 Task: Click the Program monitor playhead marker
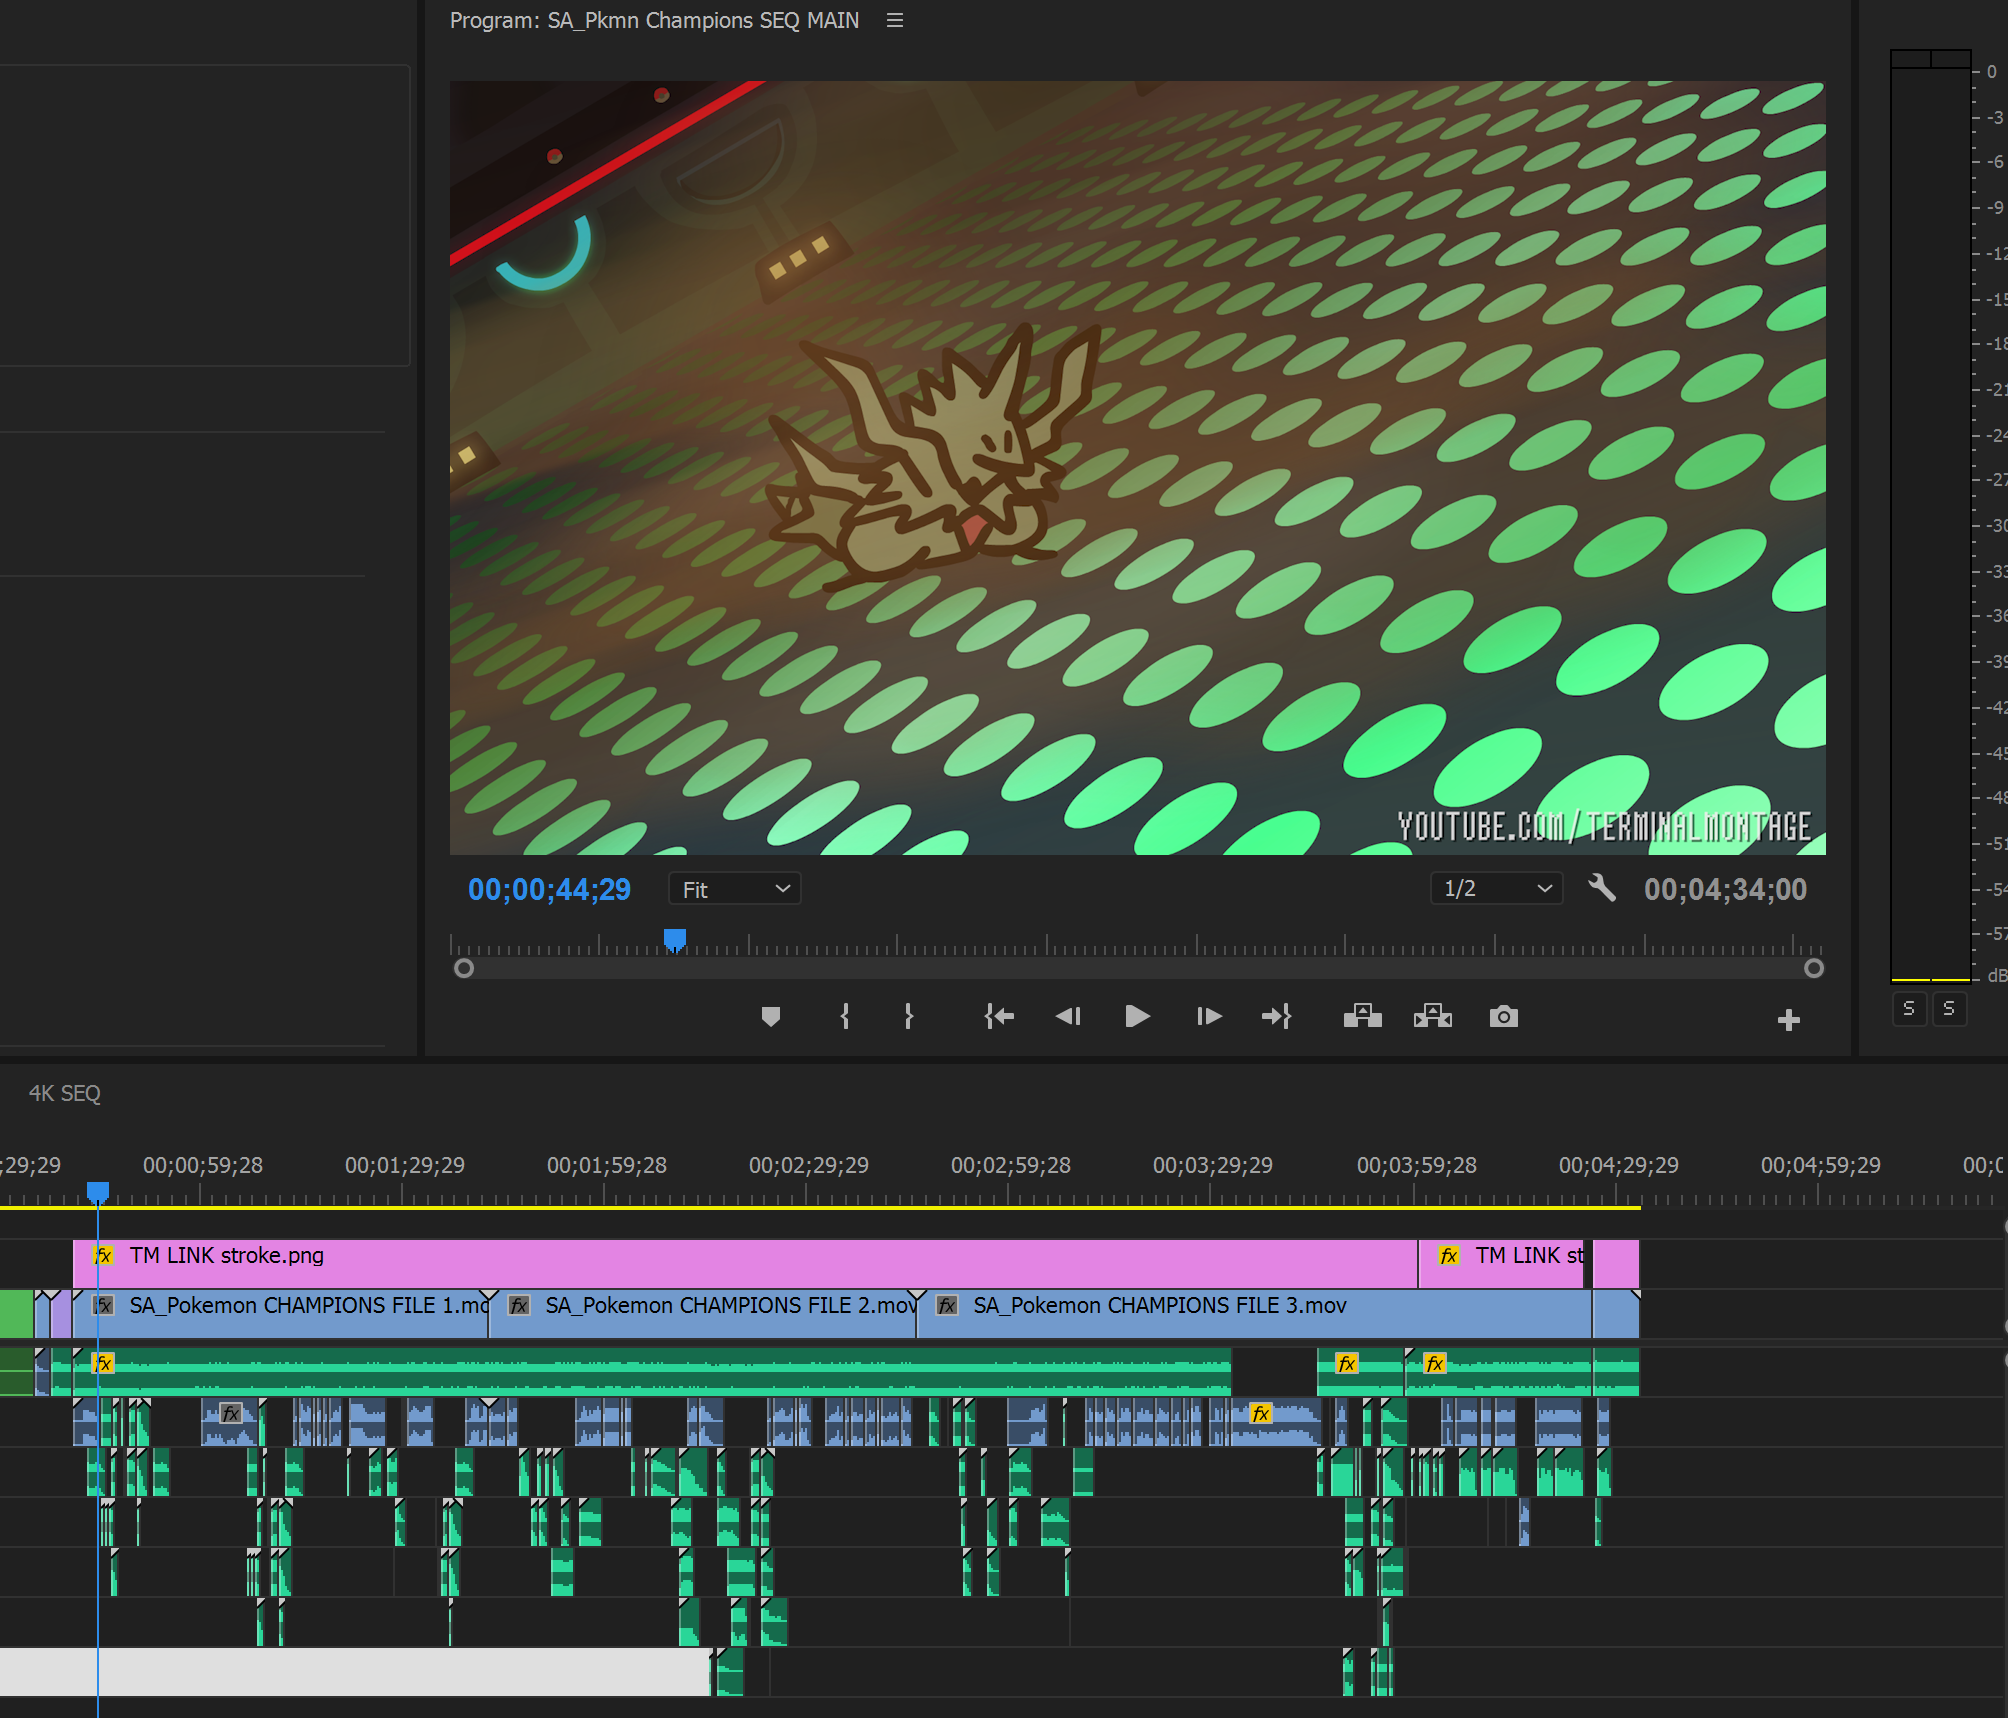click(675, 940)
